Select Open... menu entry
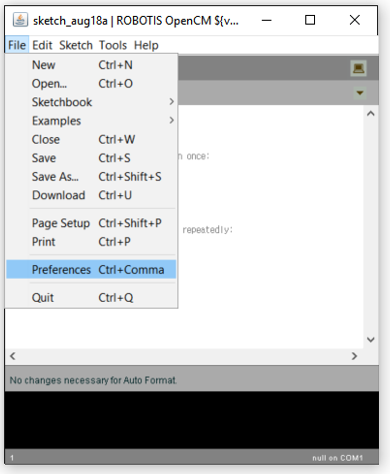The width and height of the screenshot is (390, 474). point(91,83)
